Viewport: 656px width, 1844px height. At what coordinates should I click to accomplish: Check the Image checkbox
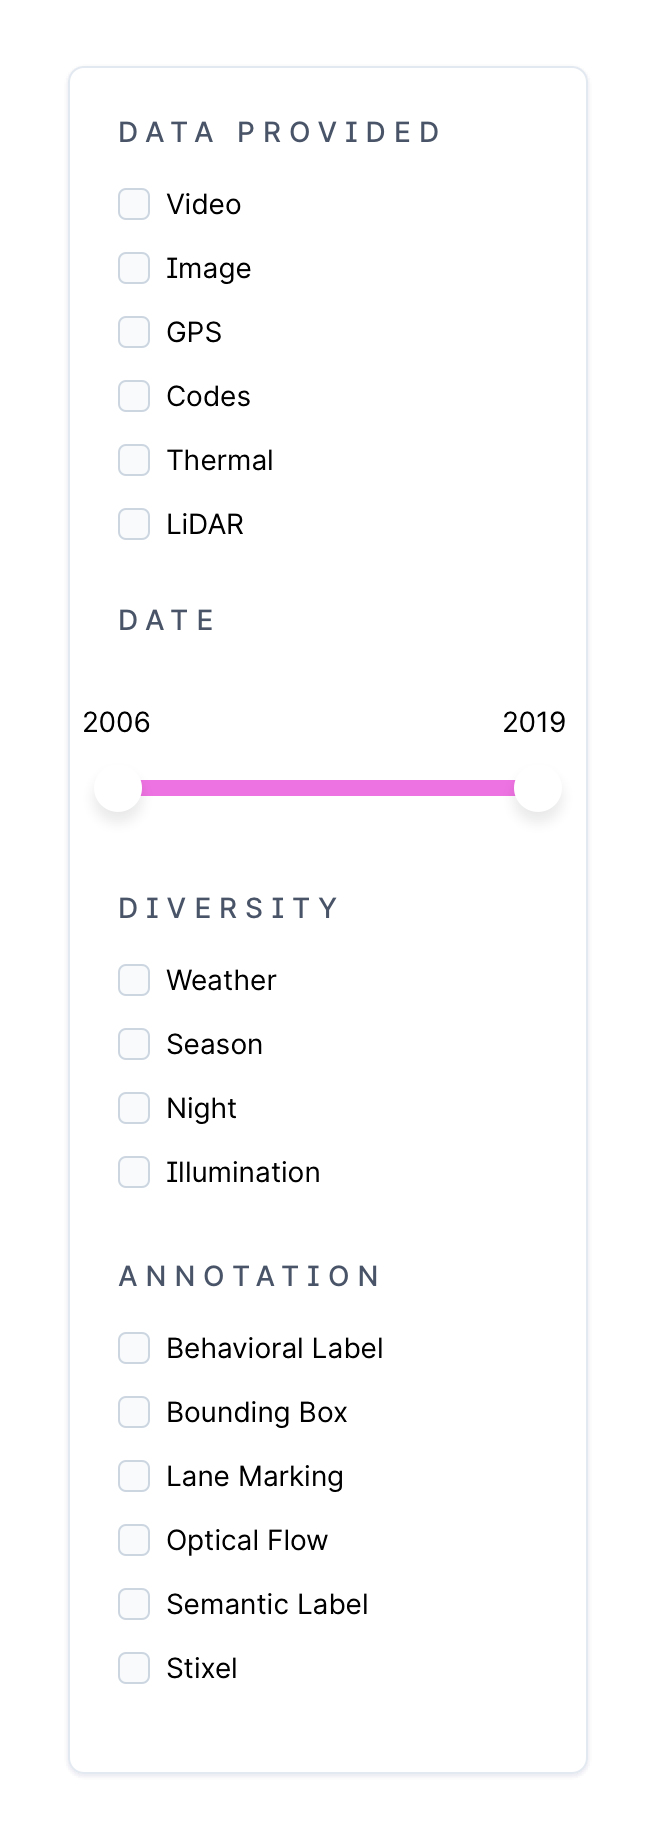click(133, 268)
